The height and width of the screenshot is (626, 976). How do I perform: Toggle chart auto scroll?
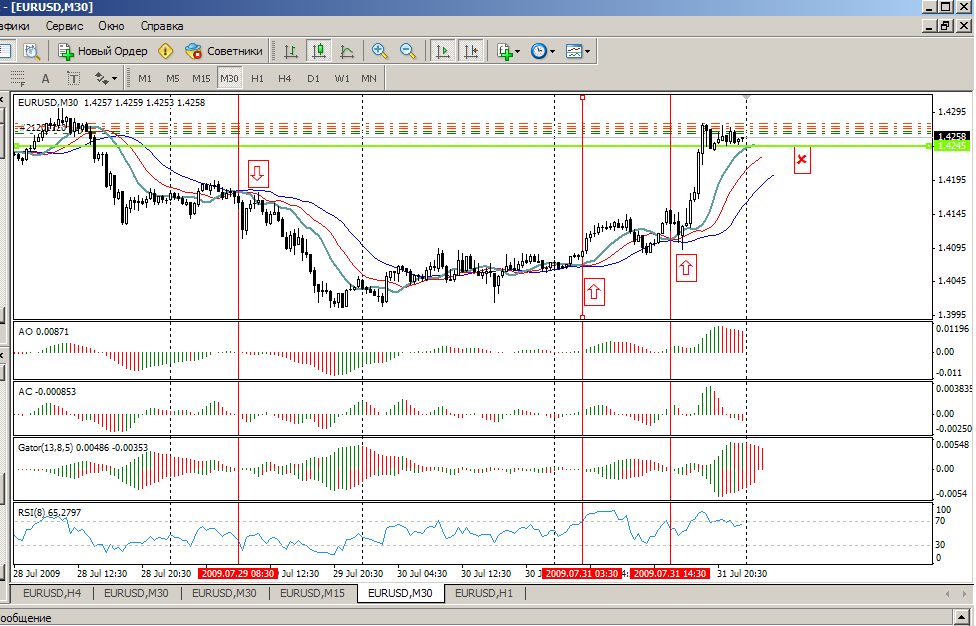443,51
